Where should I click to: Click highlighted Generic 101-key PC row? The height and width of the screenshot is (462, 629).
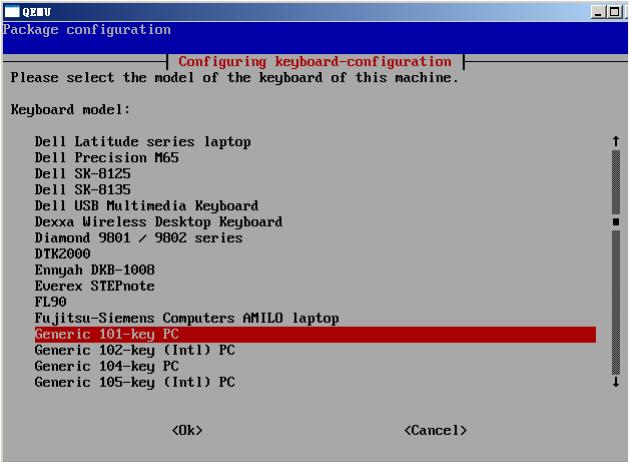315,334
